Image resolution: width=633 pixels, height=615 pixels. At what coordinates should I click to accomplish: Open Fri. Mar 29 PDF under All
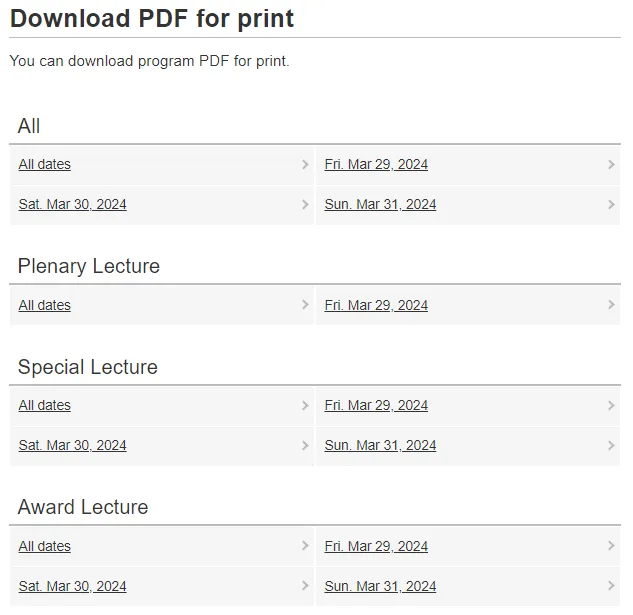point(376,165)
